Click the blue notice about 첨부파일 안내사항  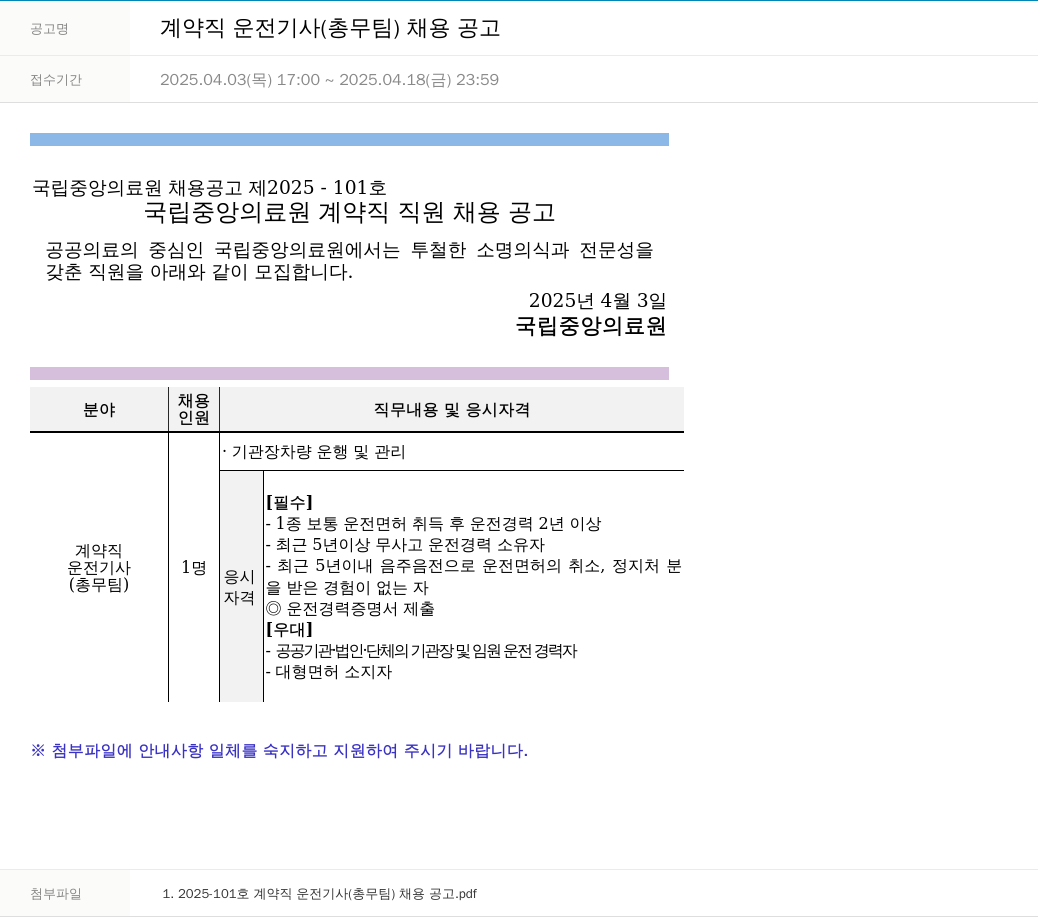pos(279,751)
